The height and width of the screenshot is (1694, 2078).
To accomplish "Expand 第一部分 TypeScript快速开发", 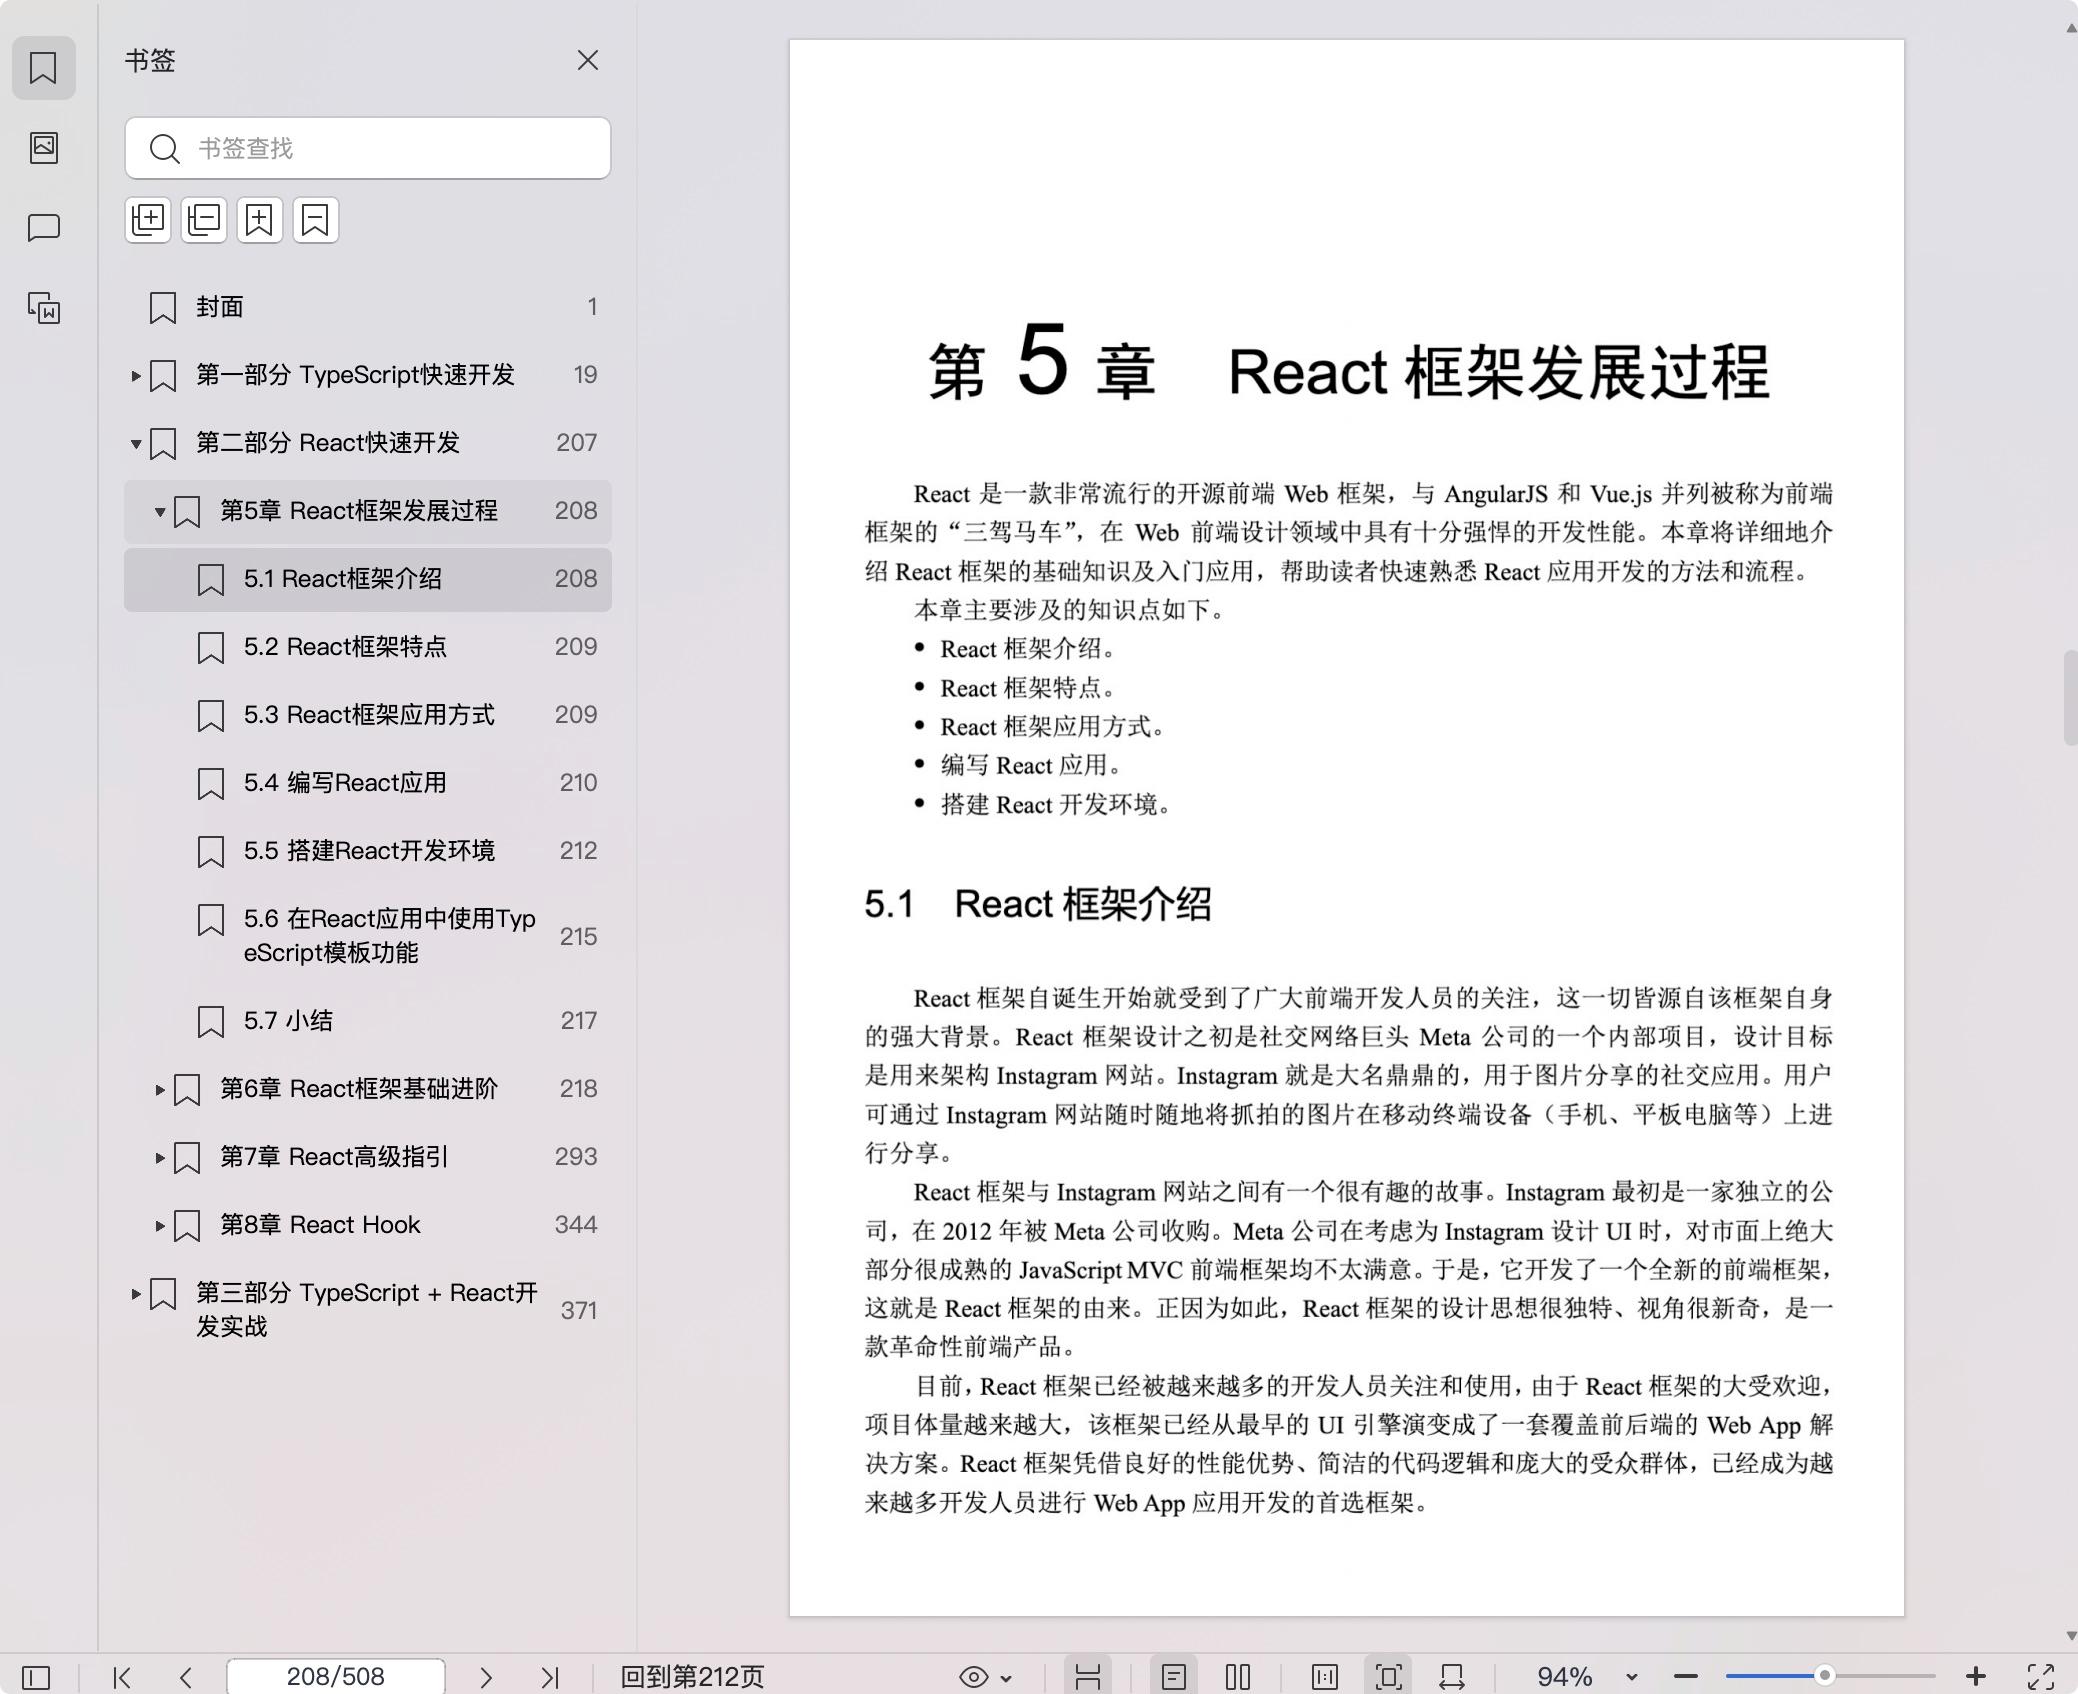I will click(x=136, y=376).
